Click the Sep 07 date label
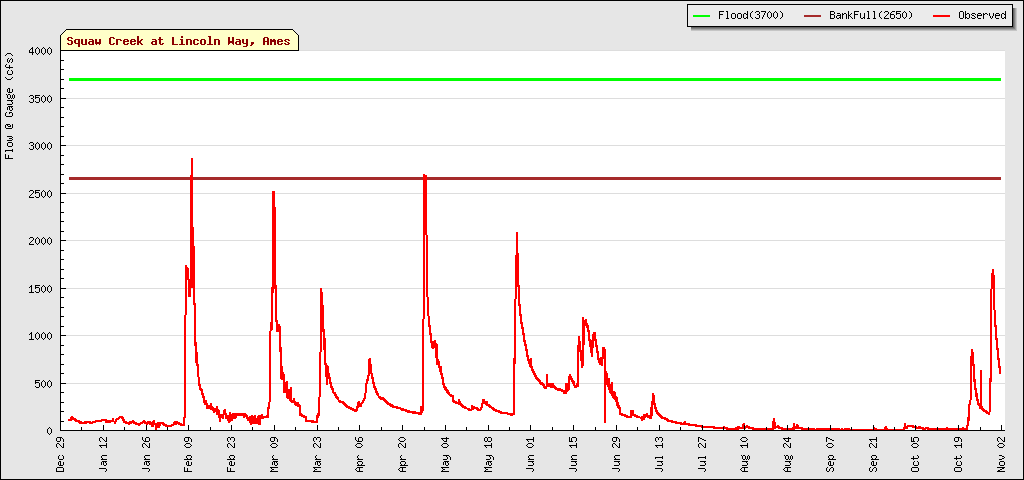Screen dimensions: 1024x480 831,455
